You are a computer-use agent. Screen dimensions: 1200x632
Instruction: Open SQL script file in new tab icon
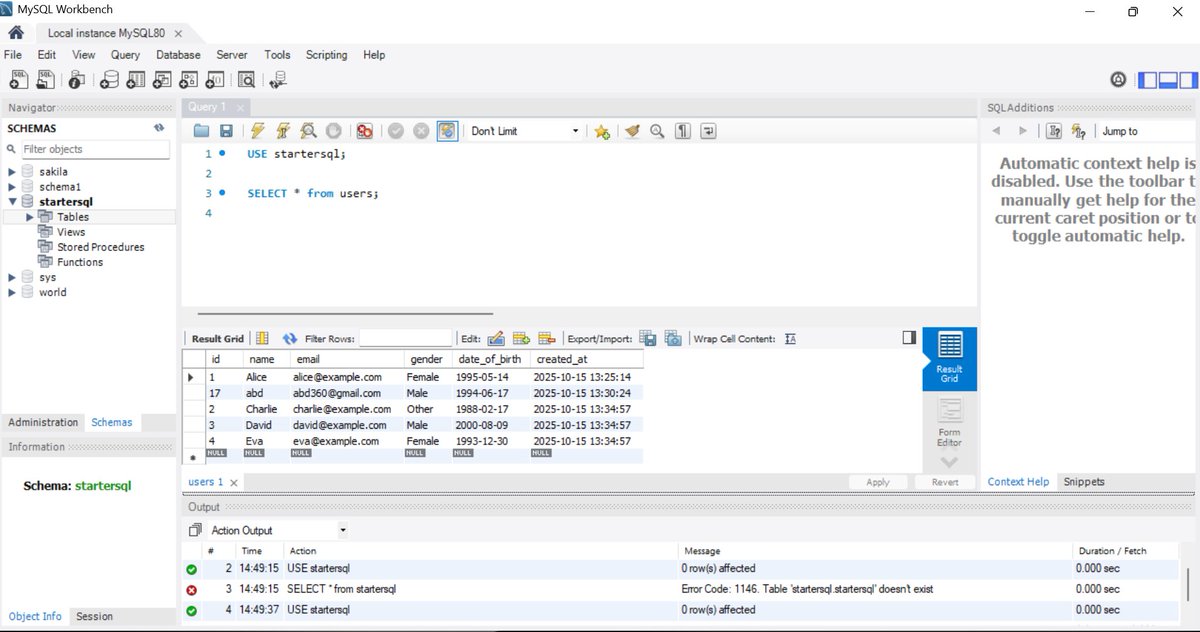[46, 80]
